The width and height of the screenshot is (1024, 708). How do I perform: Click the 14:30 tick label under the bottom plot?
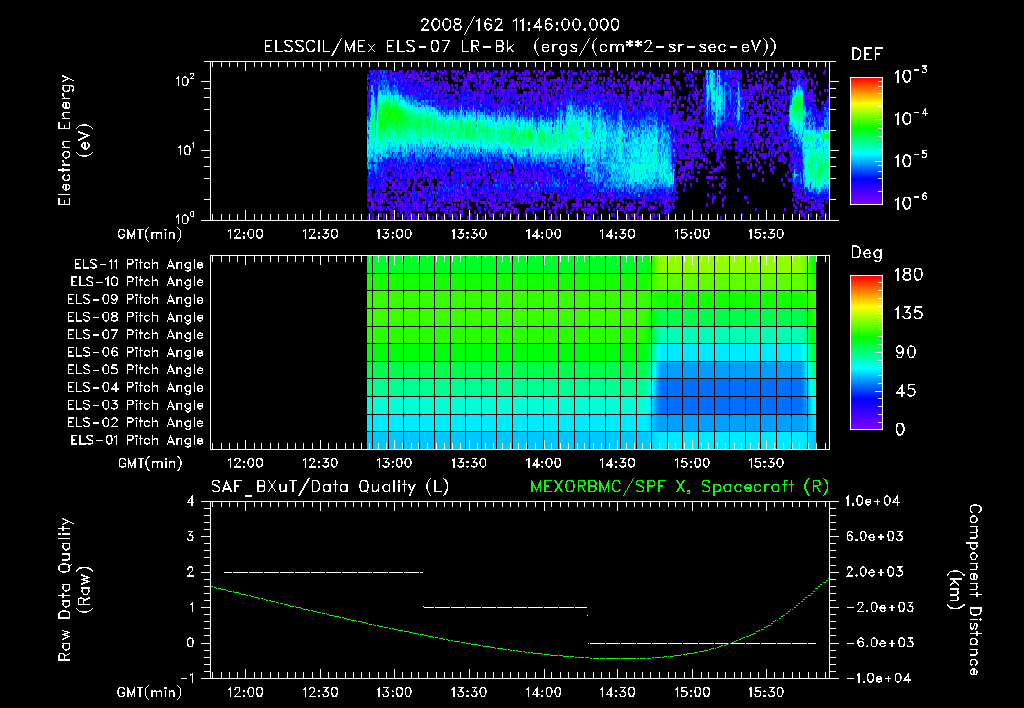(617, 692)
